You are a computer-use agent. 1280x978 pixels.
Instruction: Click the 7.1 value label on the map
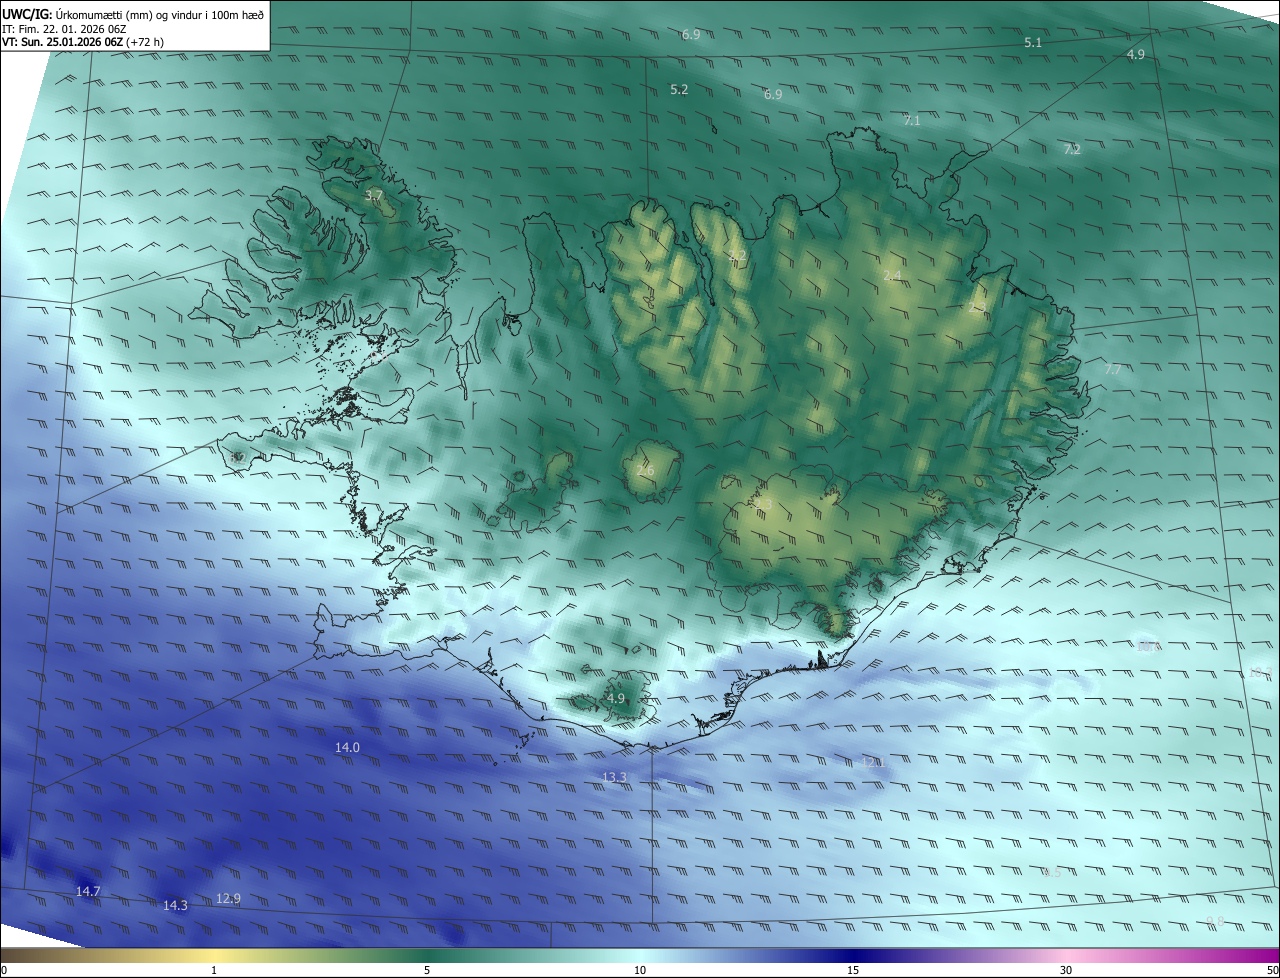[x=911, y=121]
